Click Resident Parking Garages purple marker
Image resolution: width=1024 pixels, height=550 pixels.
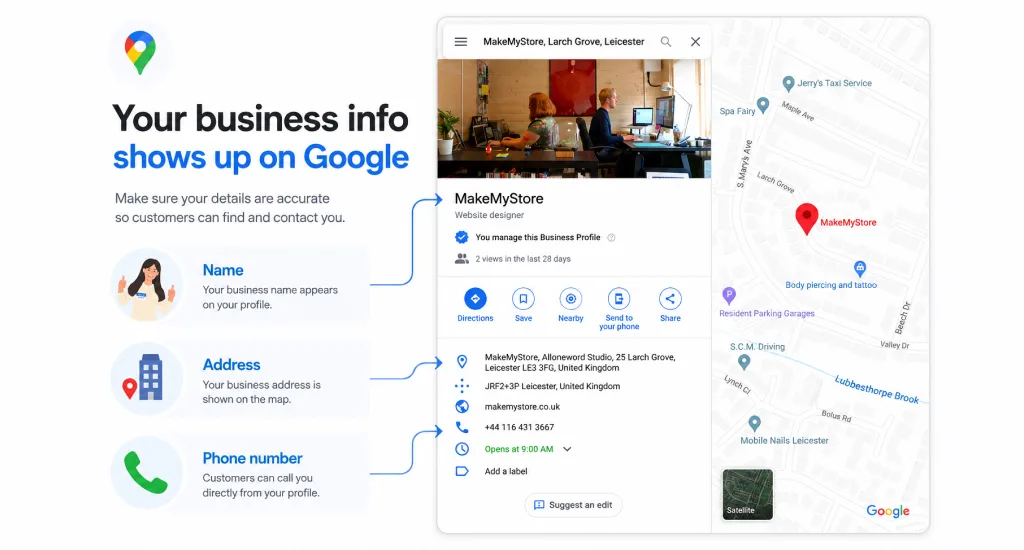point(729,295)
